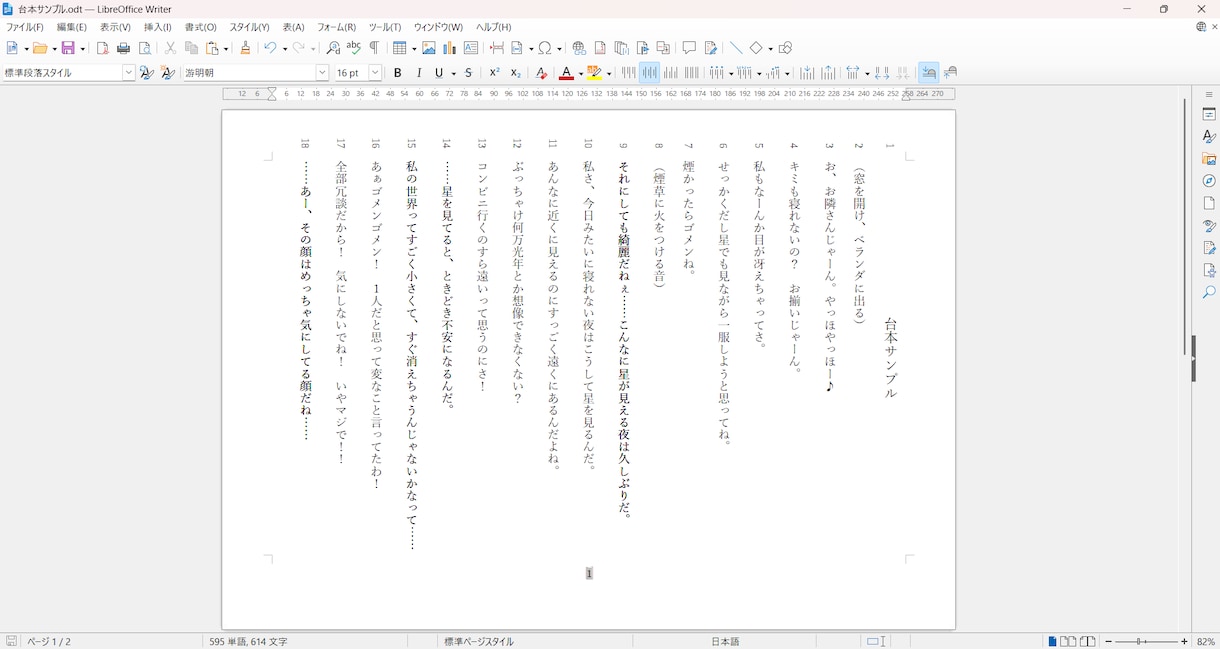Toggle Italic formatting
The width and height of the screenshot is (1220, 649).
419,73
